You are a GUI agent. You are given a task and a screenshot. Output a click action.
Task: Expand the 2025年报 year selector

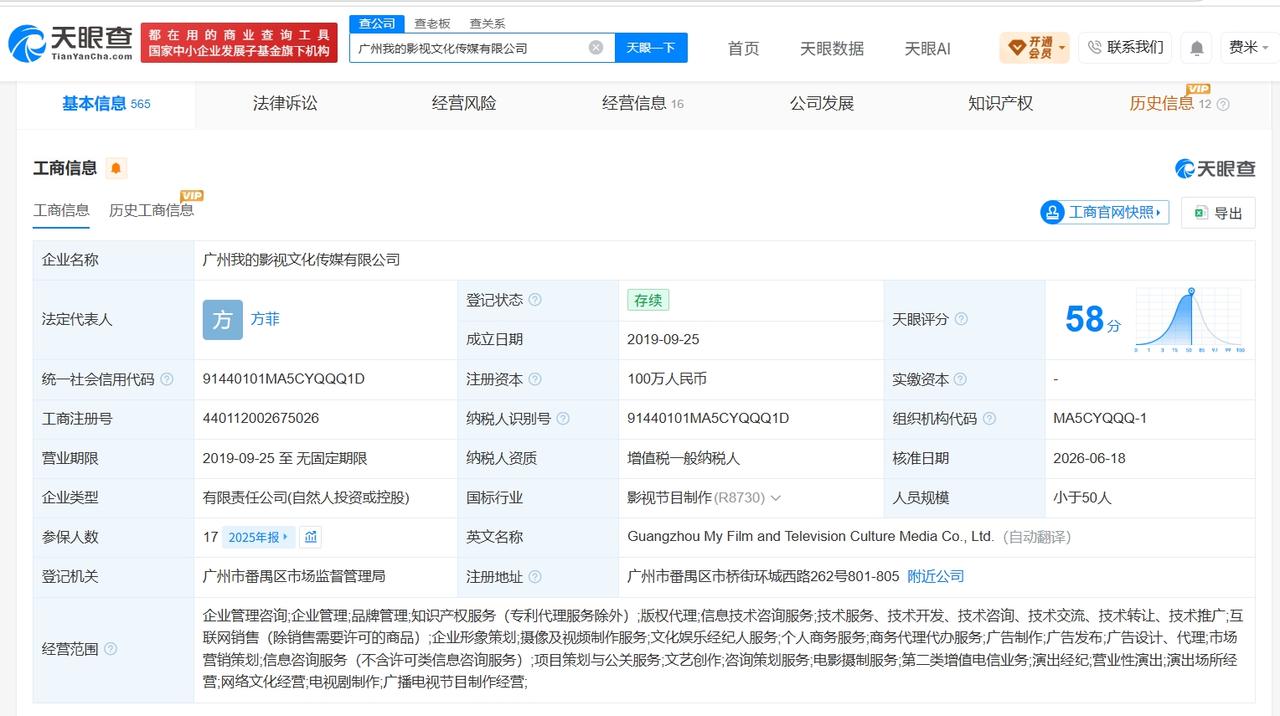coord(258,537)
